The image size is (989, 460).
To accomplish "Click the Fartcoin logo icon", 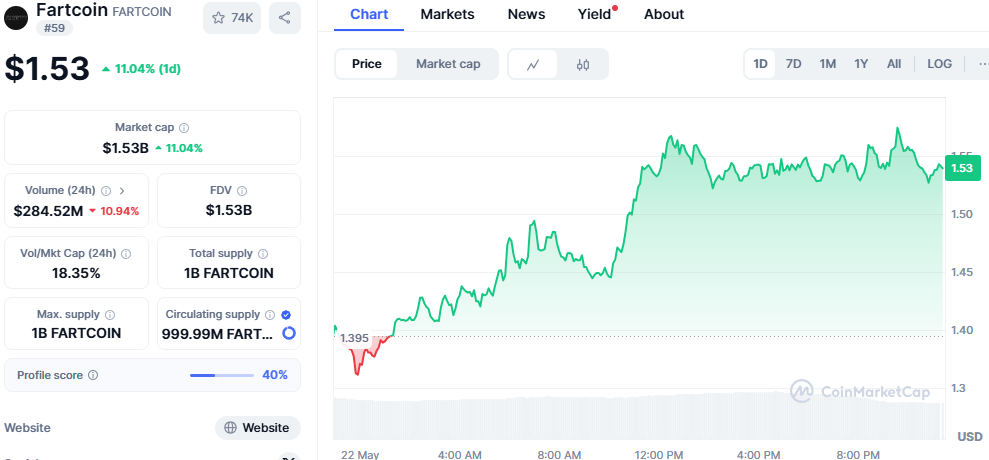I will (x=16, y=18).
